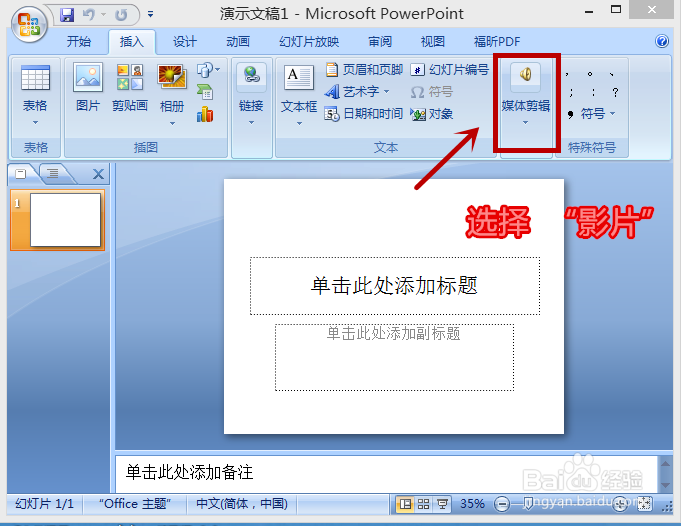The height and width of the screenshot is (526, 681).
Task: Switch to the 审阅 tab
Action: point(380,42)
